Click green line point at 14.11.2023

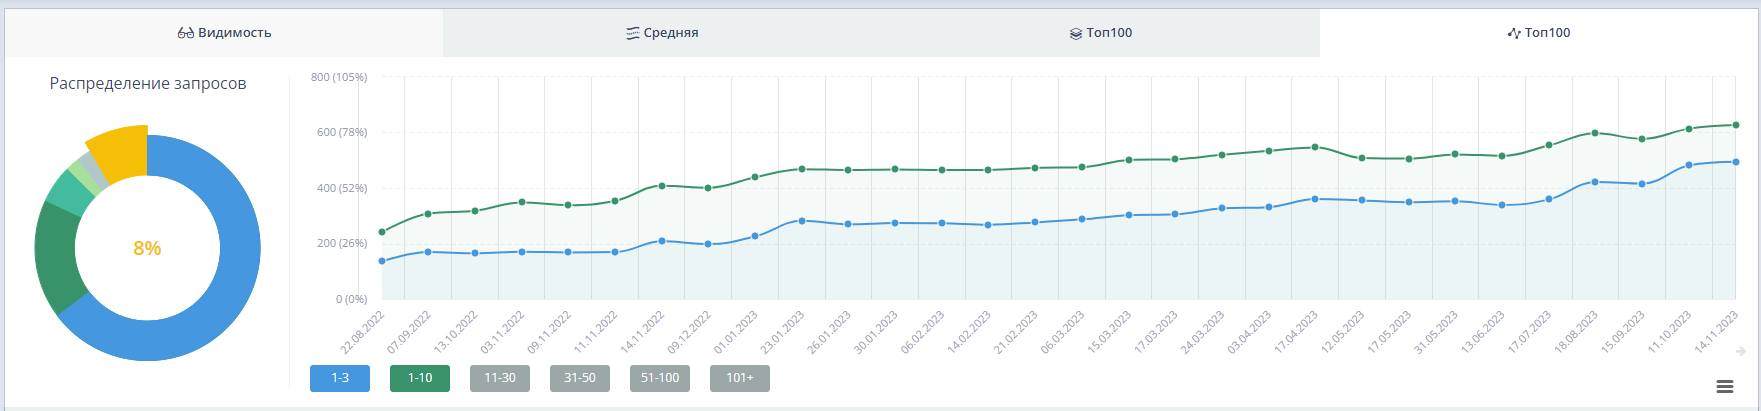pos(1736,125)
